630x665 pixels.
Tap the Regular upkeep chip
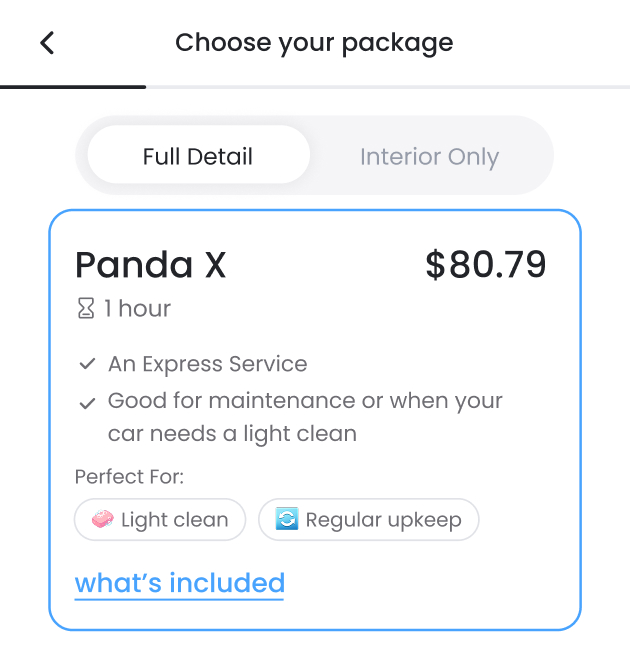tap(369, 520)
